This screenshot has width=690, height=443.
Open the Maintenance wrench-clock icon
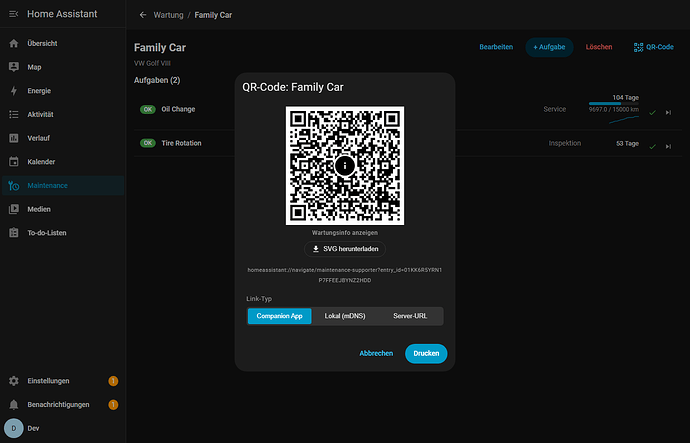point(14,186)
